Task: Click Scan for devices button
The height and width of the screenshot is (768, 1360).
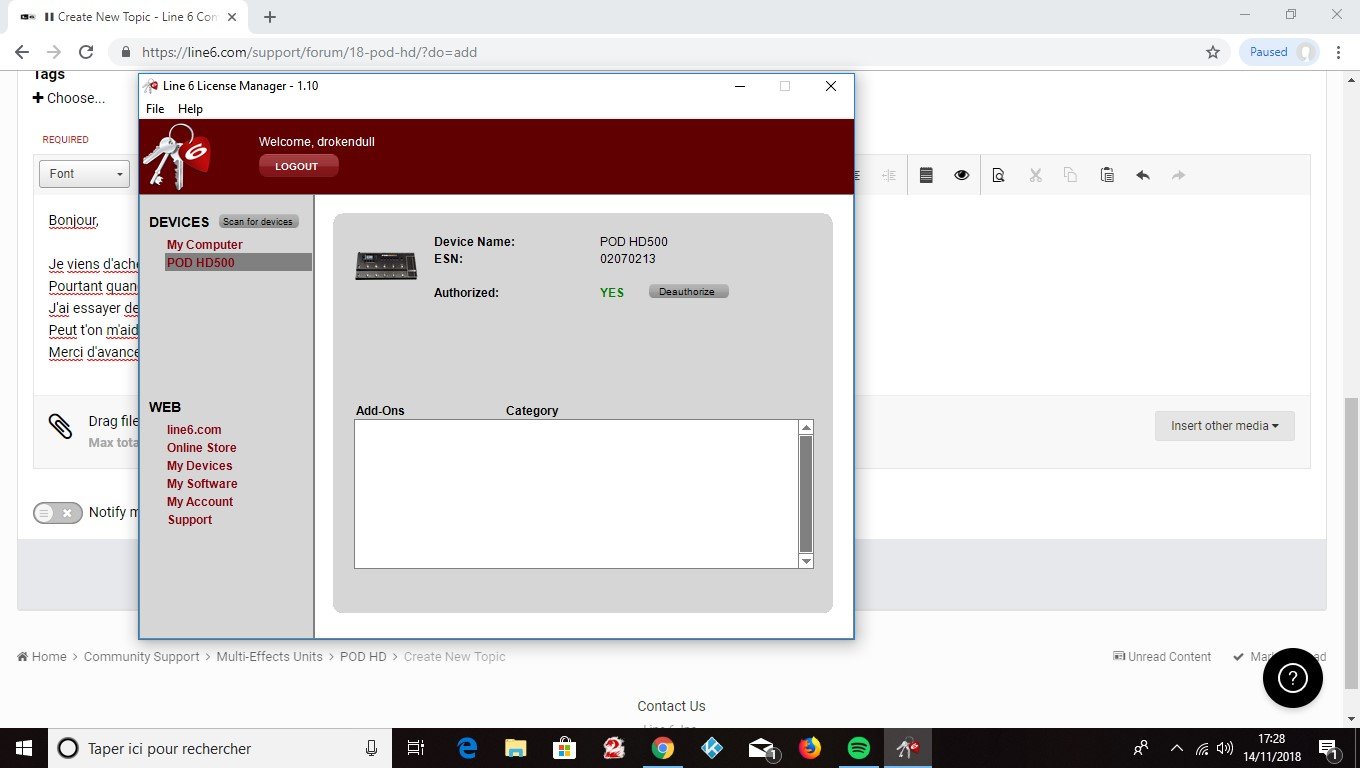Action: pyautogui.click(x=258, y=222)
